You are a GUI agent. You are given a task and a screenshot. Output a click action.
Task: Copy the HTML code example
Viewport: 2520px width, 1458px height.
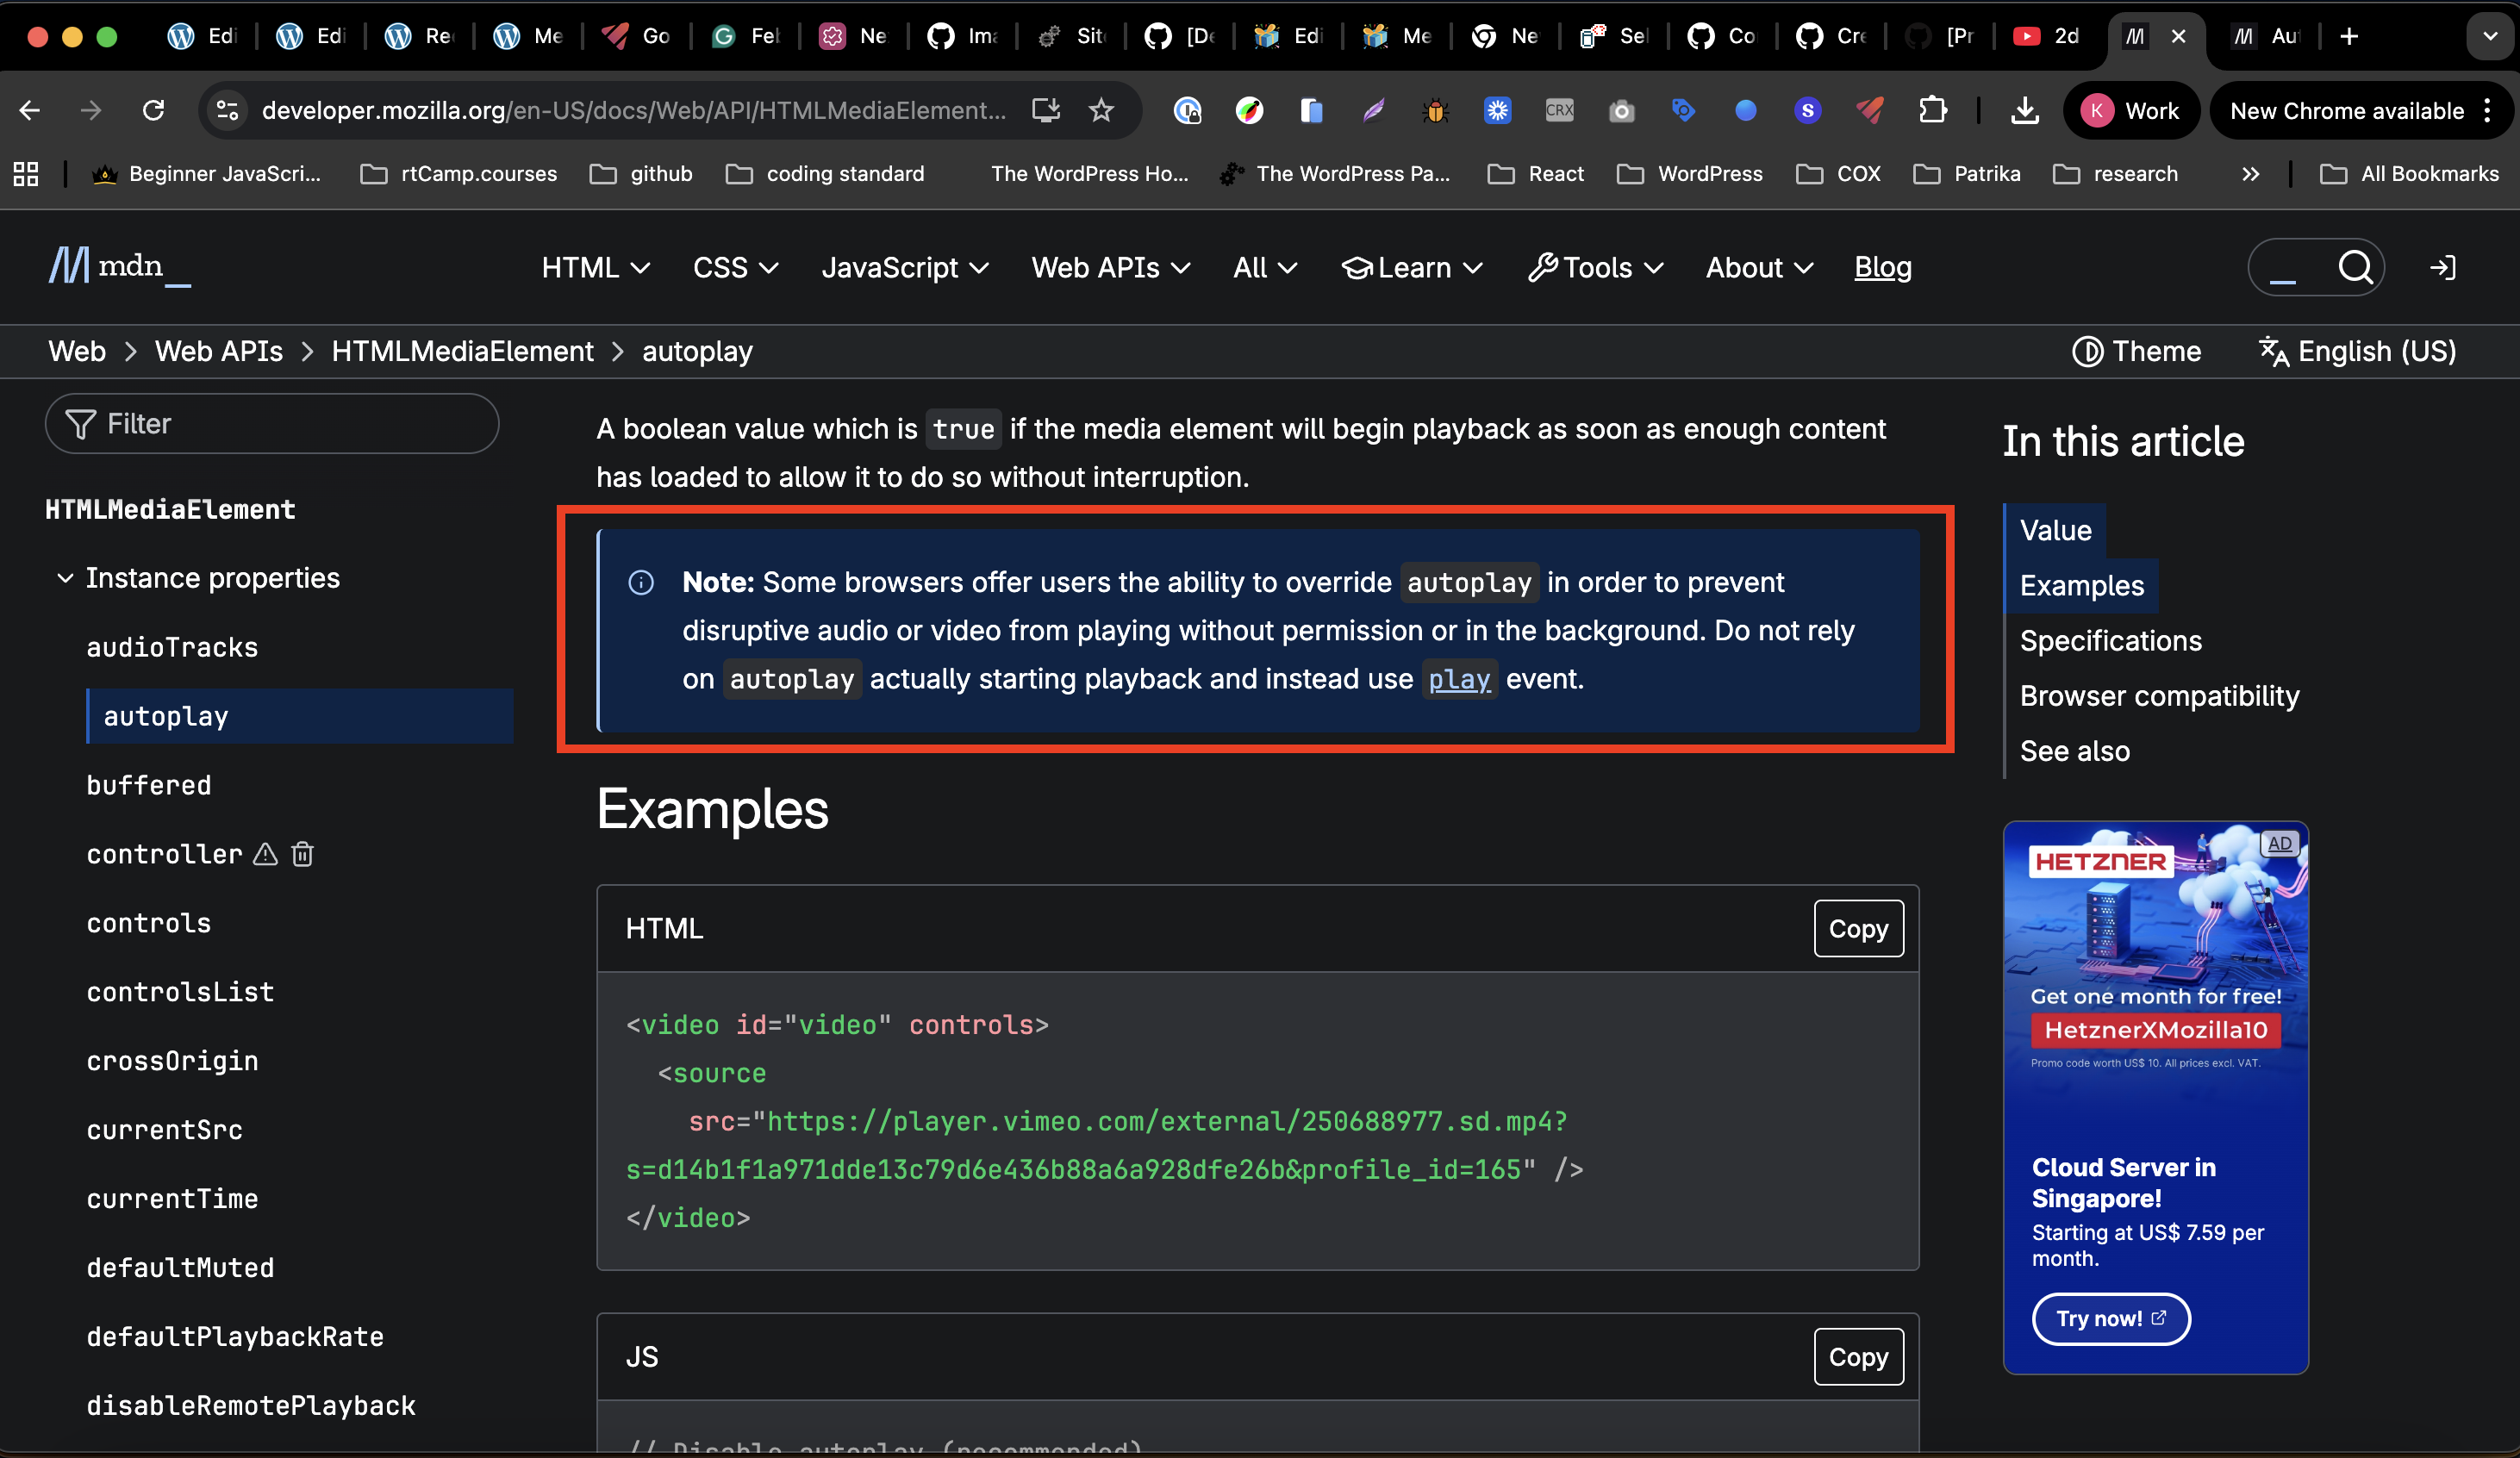click(1857, 928)
